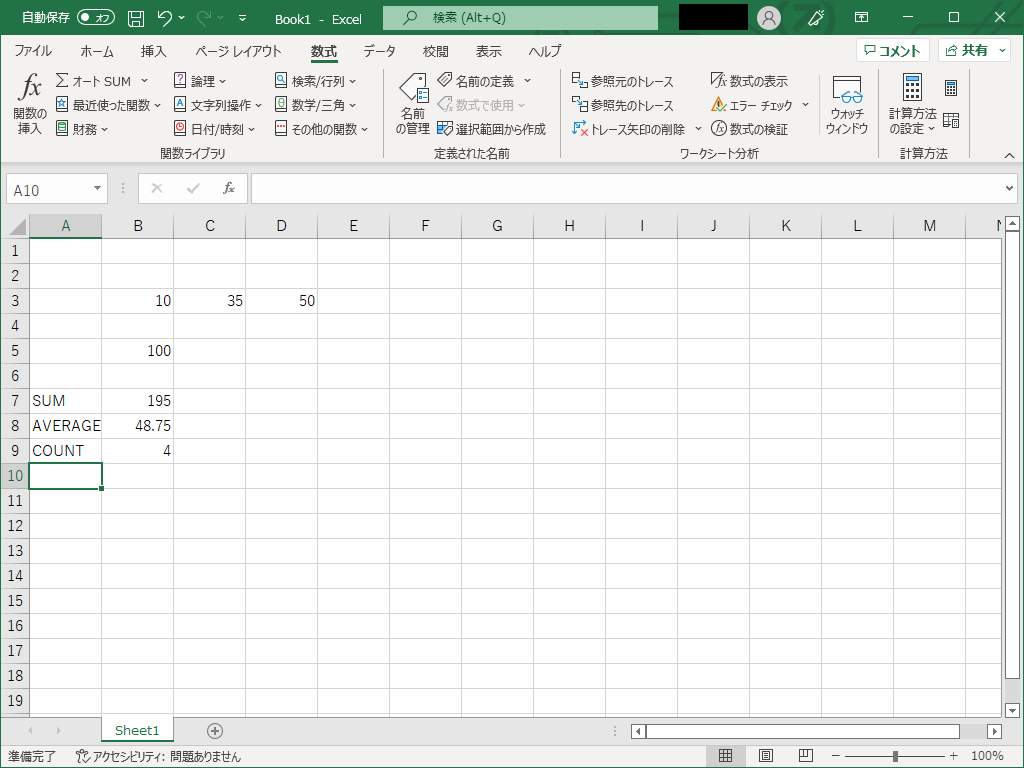
Task: Open 計算方法の設定 calculation options
Action: (x=912, y=104)
